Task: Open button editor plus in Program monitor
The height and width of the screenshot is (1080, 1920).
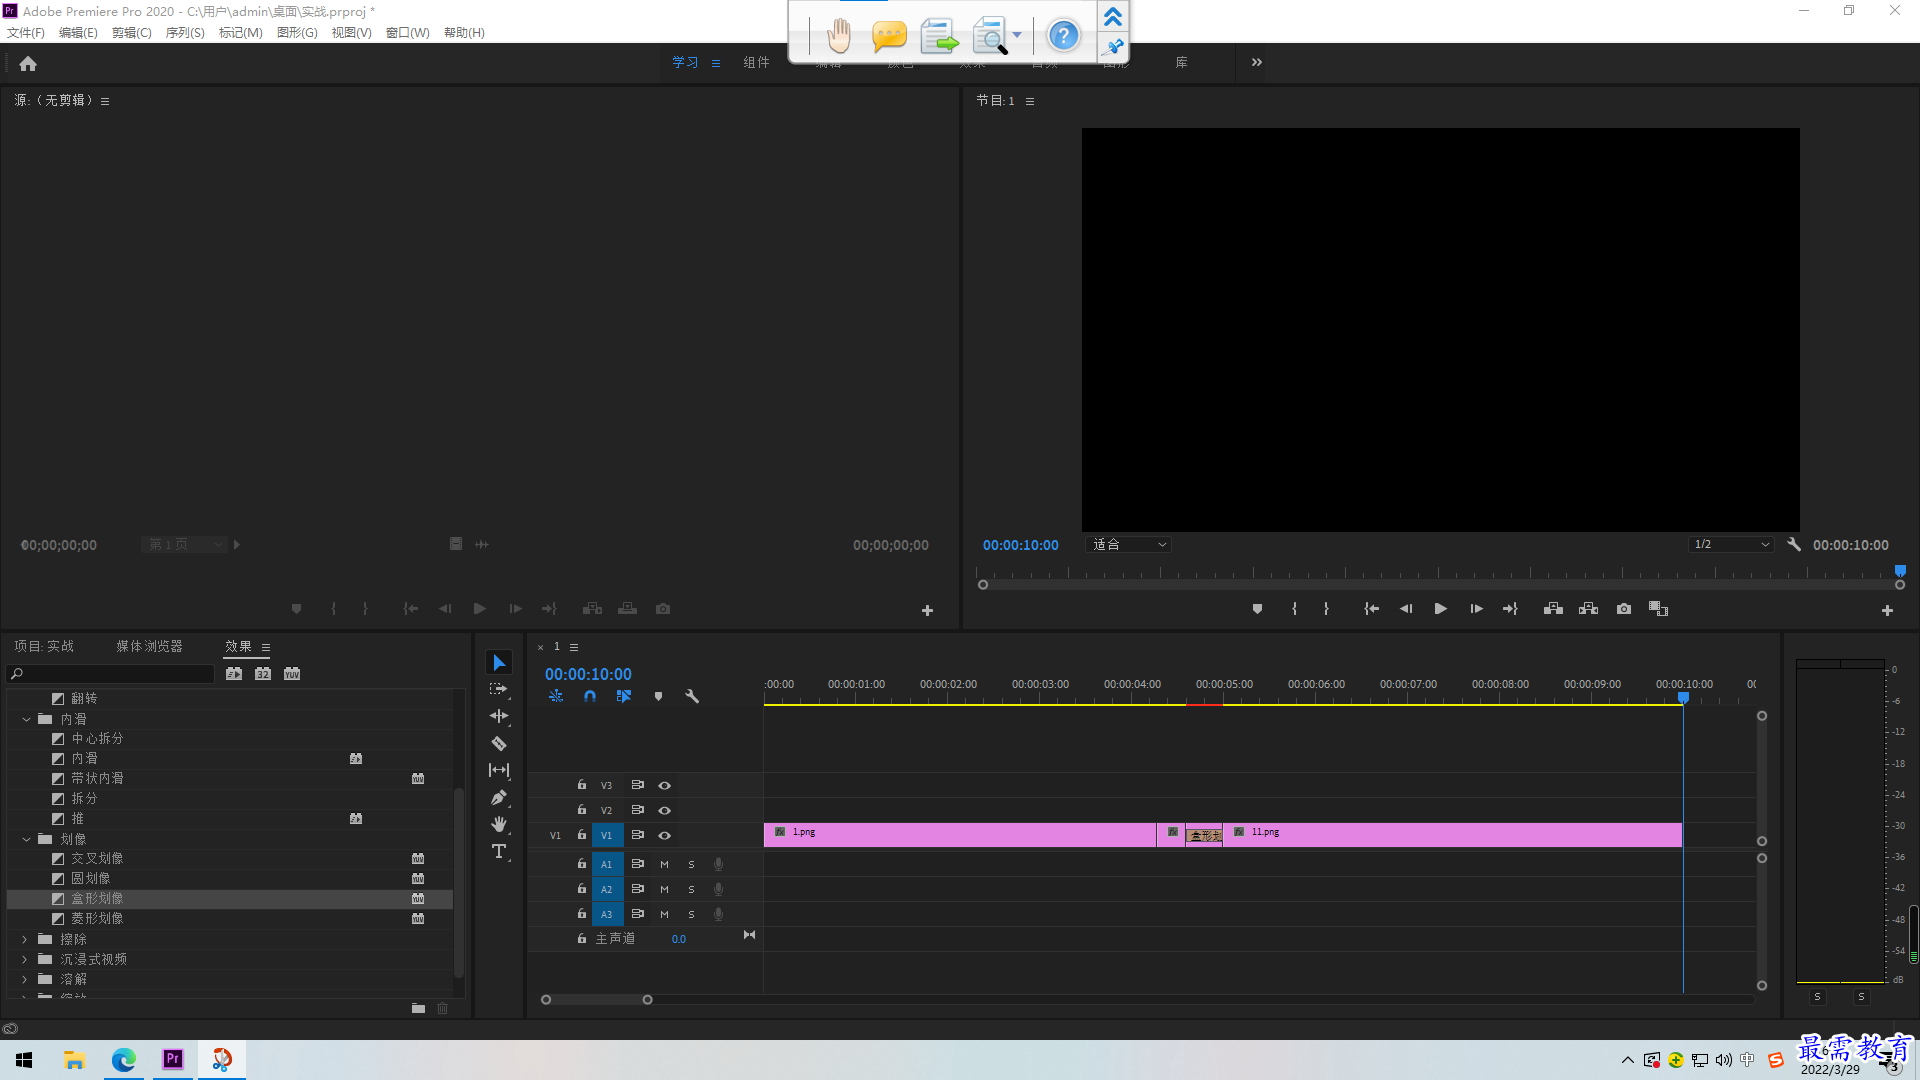Action: 1887,610
